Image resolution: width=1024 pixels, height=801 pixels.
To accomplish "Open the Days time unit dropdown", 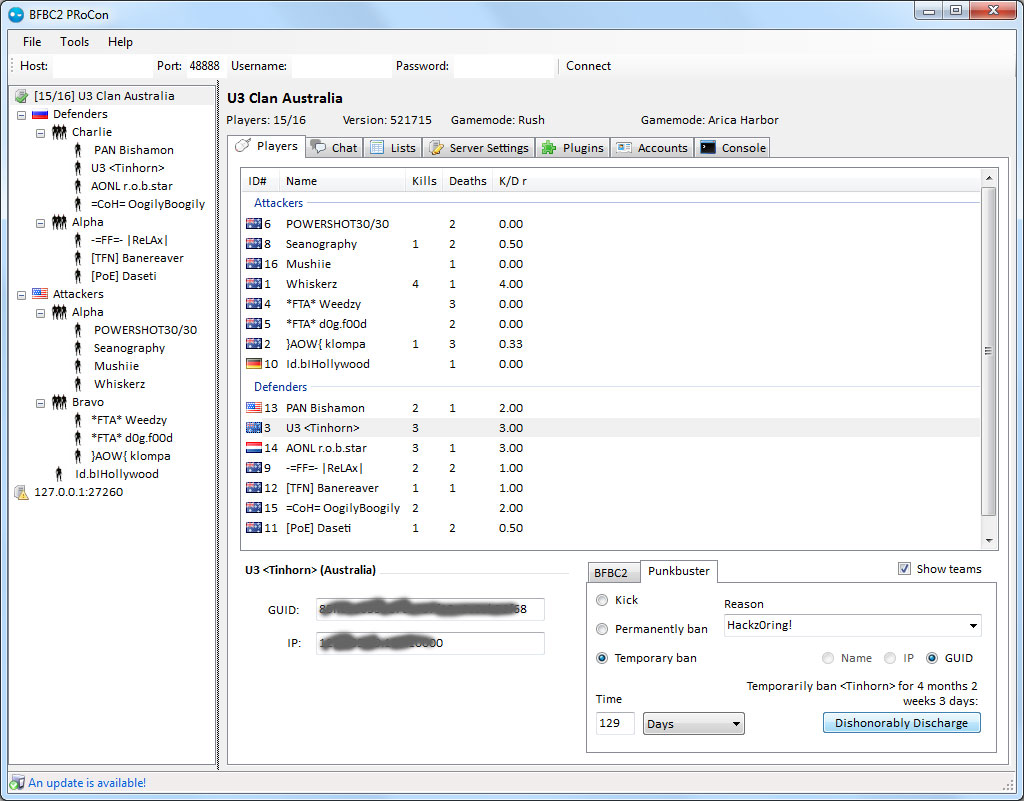I will pyautogui.click(x=694, y=724).
